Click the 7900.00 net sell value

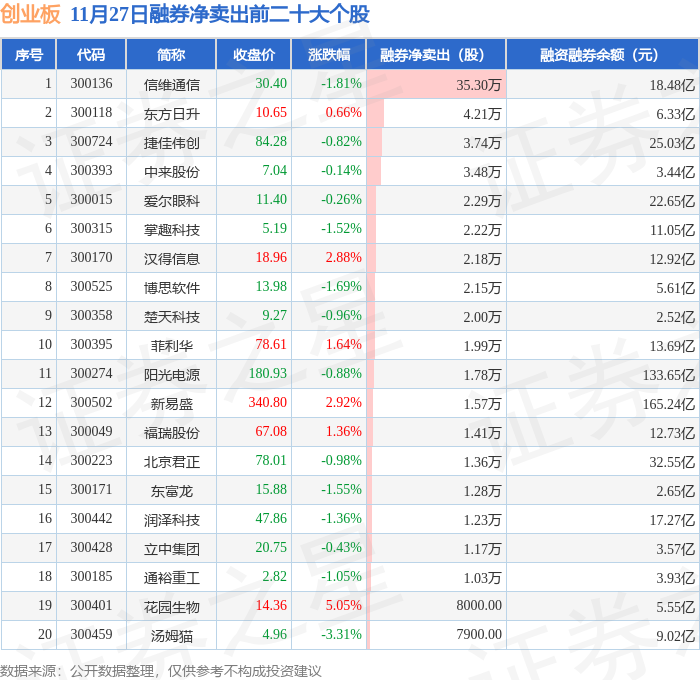click(x=479, y=635)
